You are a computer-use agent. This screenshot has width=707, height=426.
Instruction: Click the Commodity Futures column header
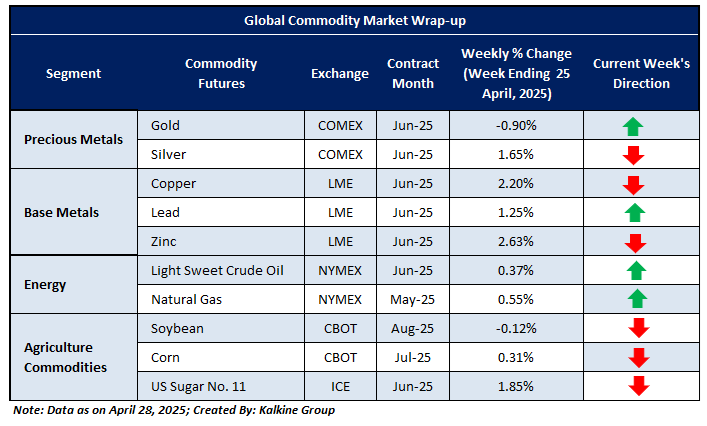coord(221,73)
